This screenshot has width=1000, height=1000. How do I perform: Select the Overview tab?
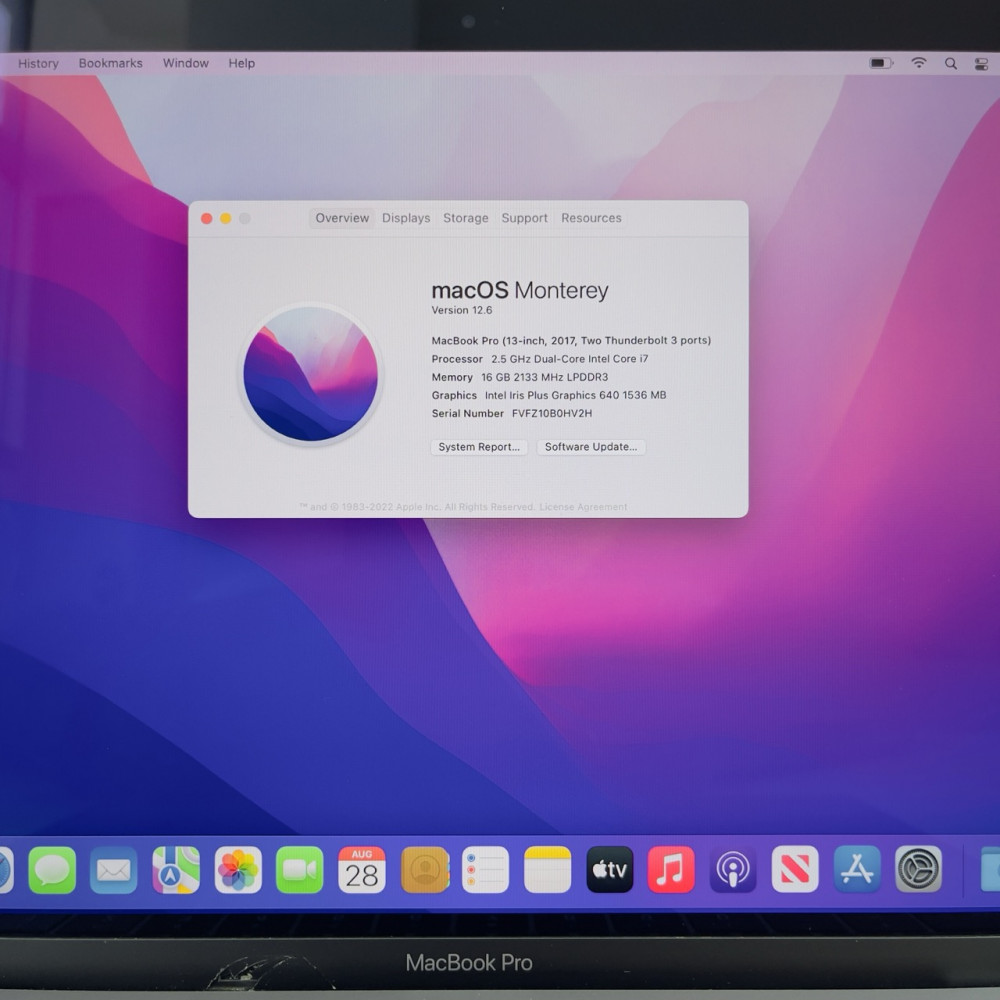tap(342, 218)
